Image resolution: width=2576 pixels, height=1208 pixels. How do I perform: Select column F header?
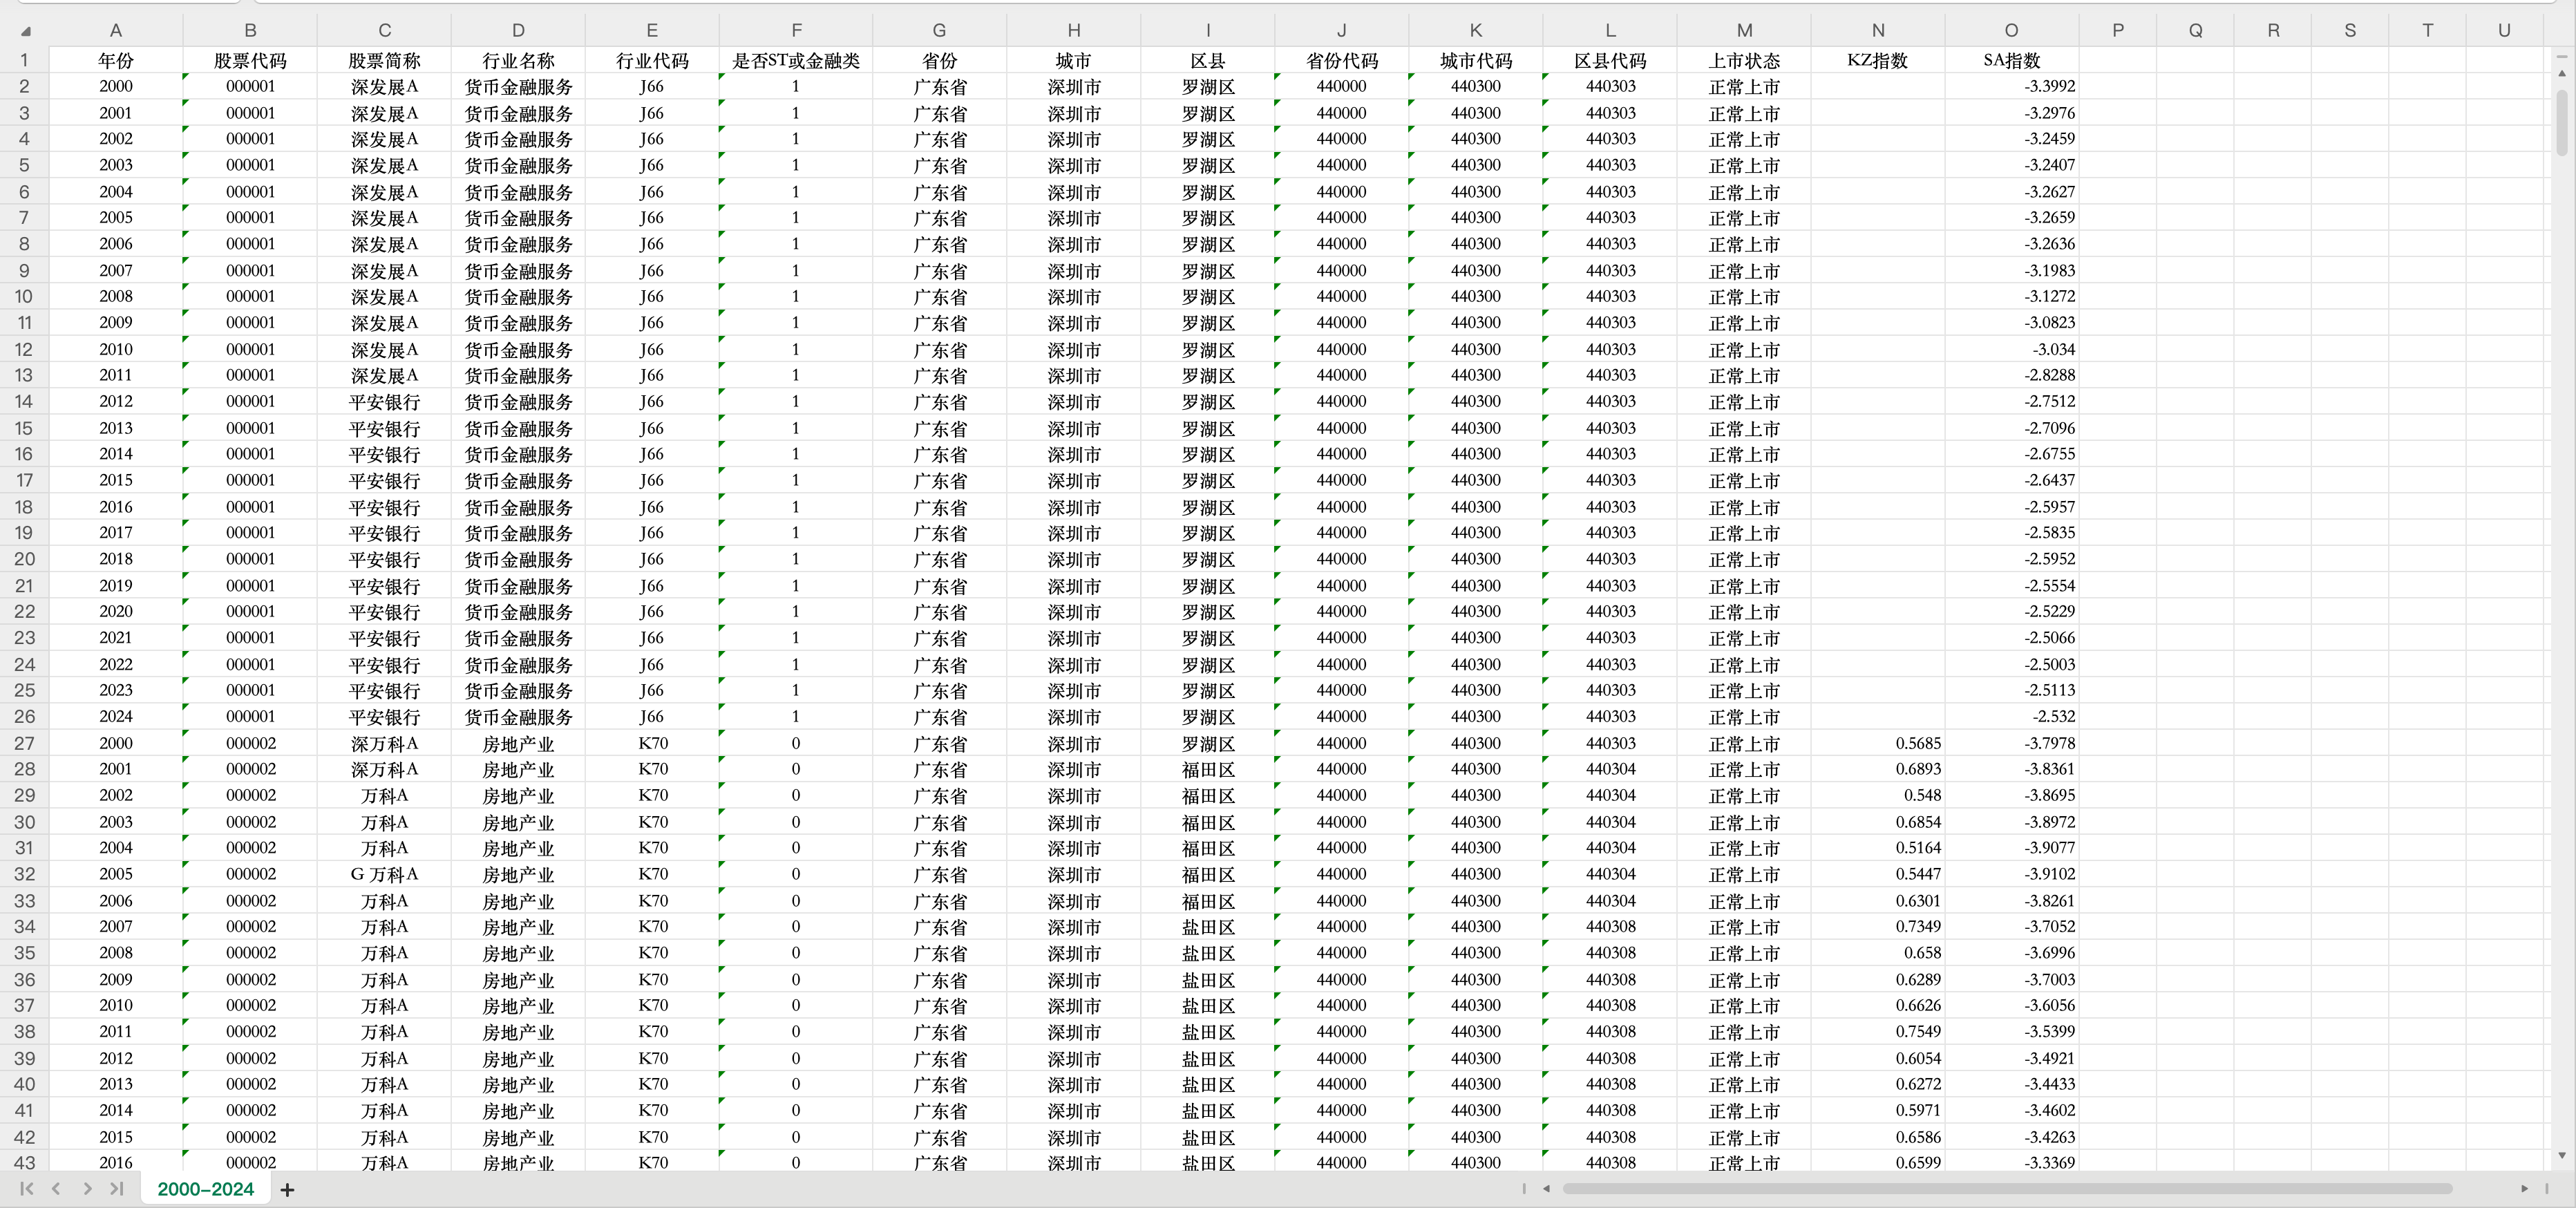(x=796, y=31)
